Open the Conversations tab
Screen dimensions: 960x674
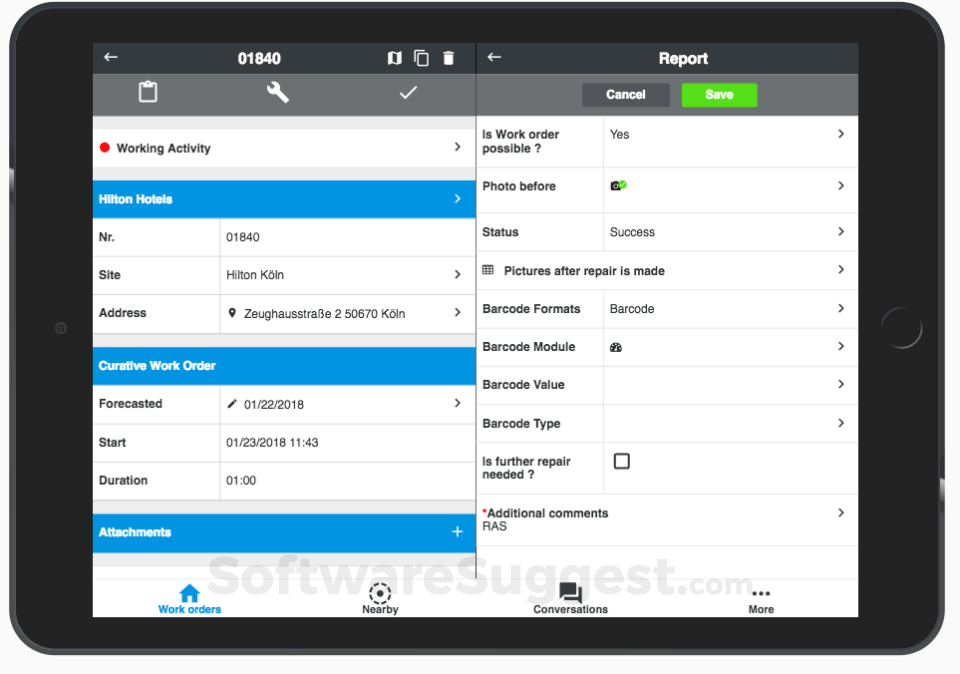coord(571,599)
